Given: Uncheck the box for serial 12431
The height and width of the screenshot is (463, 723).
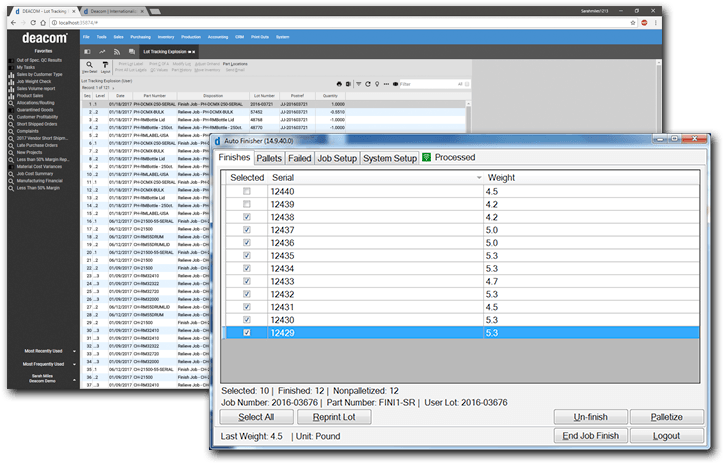Looking at the screenshot, I should coord(247,307).
